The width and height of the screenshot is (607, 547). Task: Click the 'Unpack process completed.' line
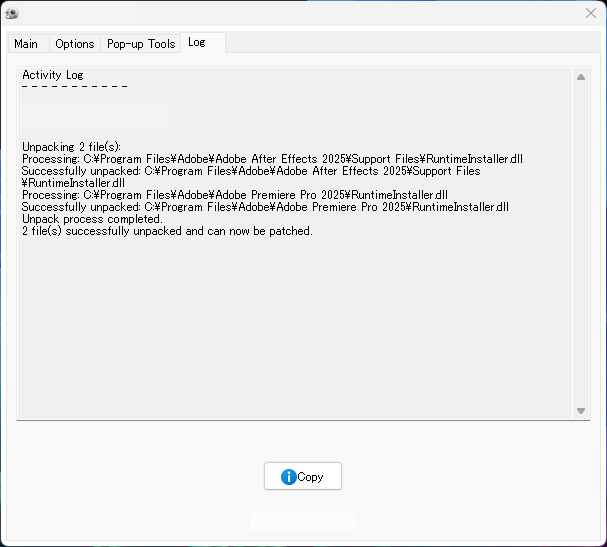click(x=92, y=219)
